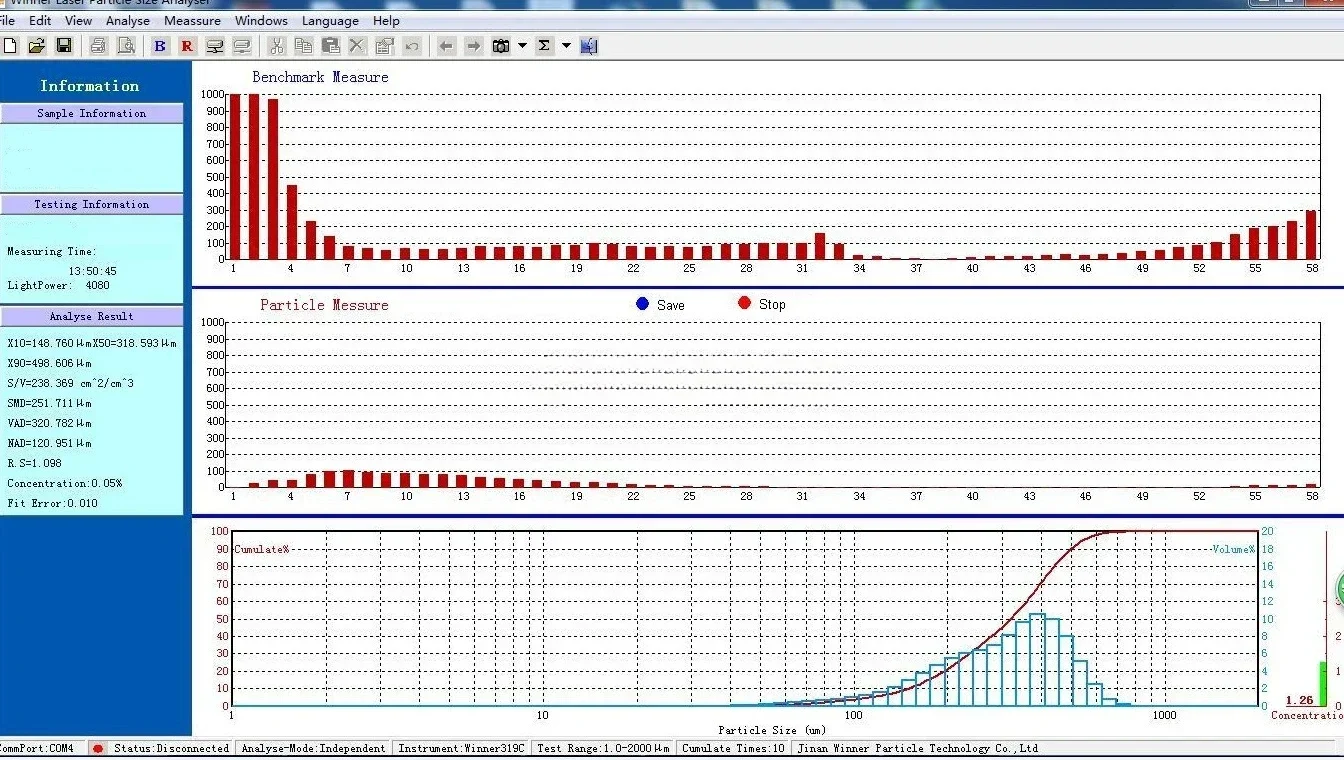Screen dimensions: 1344x760
Task: Click the scissors cut icon
Action: (x=277, y=46)
